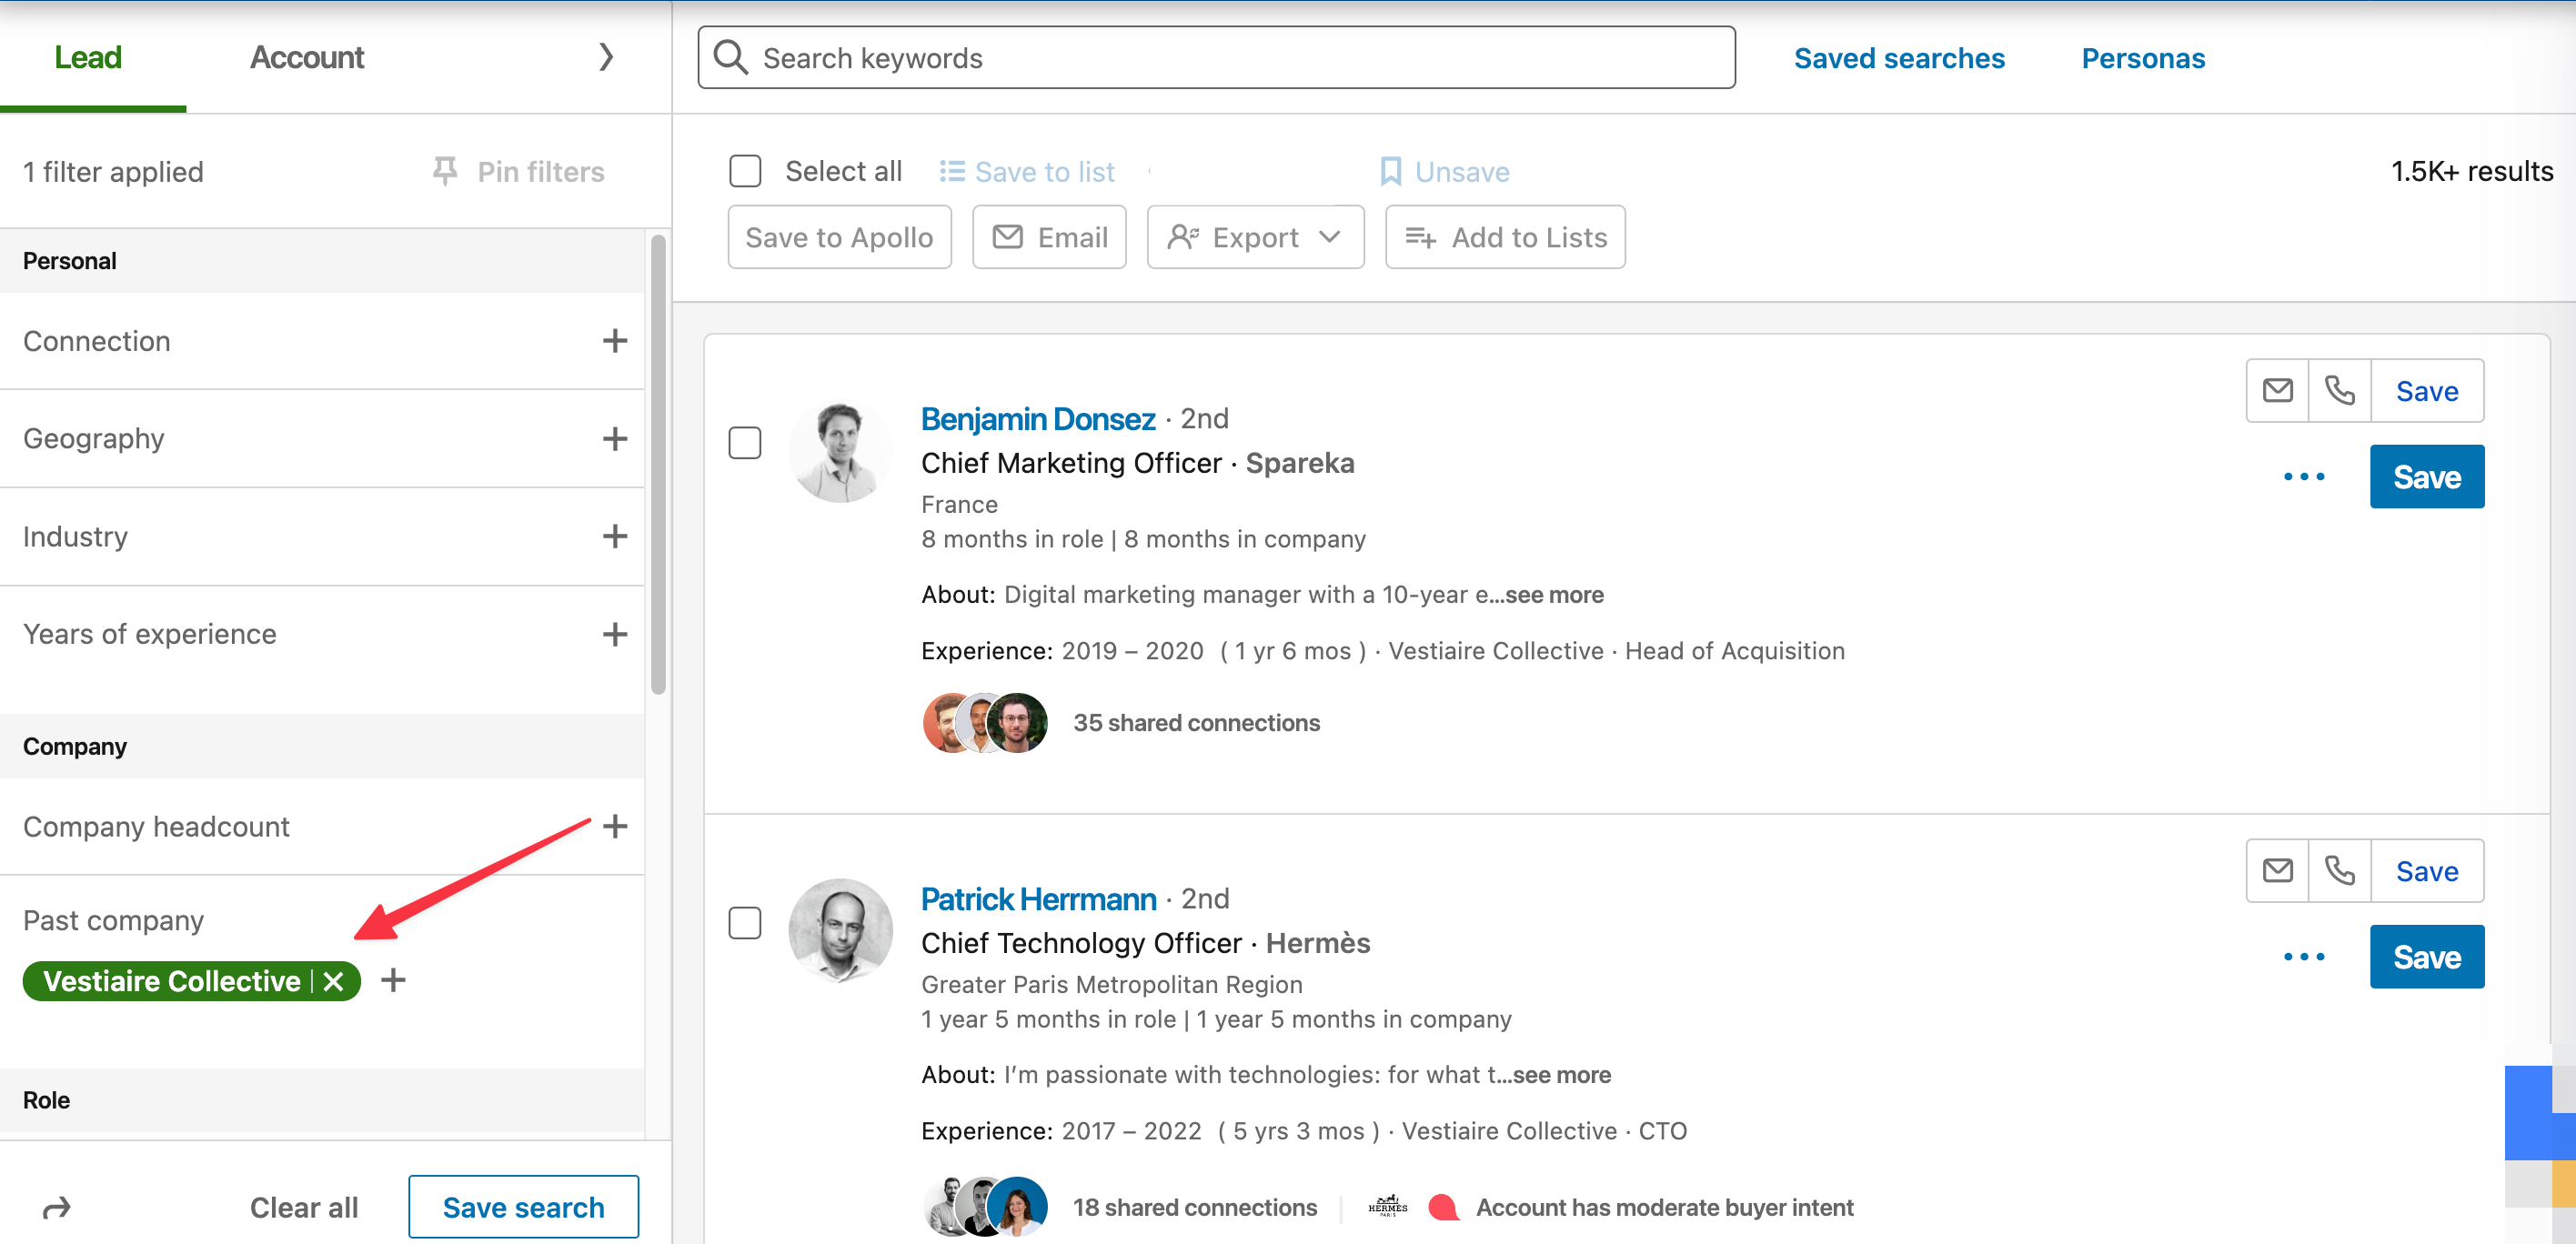2576x1244 pixels.
Task: Open Saved searches
Action: 1898,58
